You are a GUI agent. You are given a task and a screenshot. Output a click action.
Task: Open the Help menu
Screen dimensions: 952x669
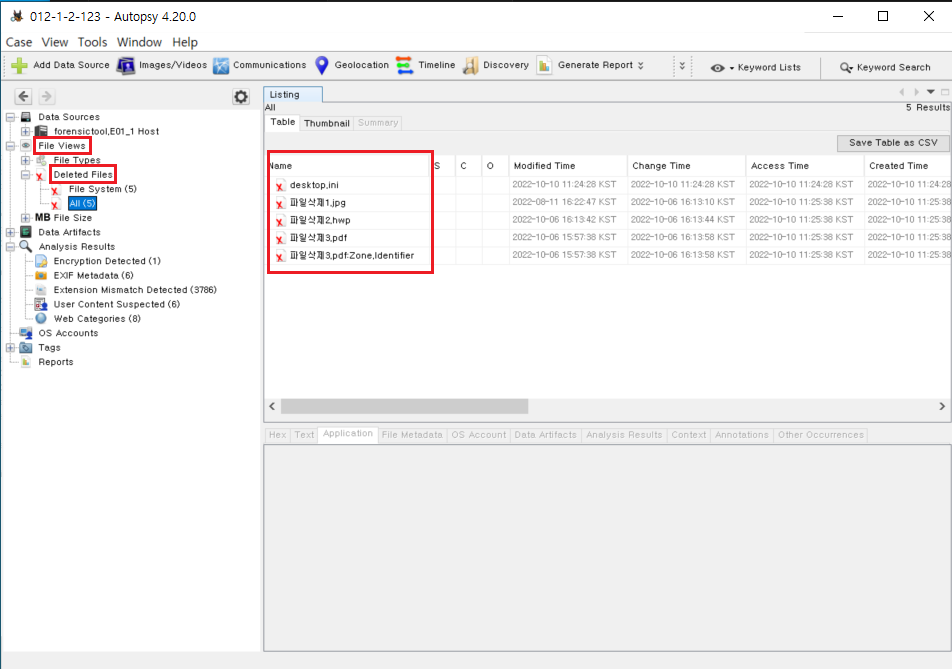[185, 42]
